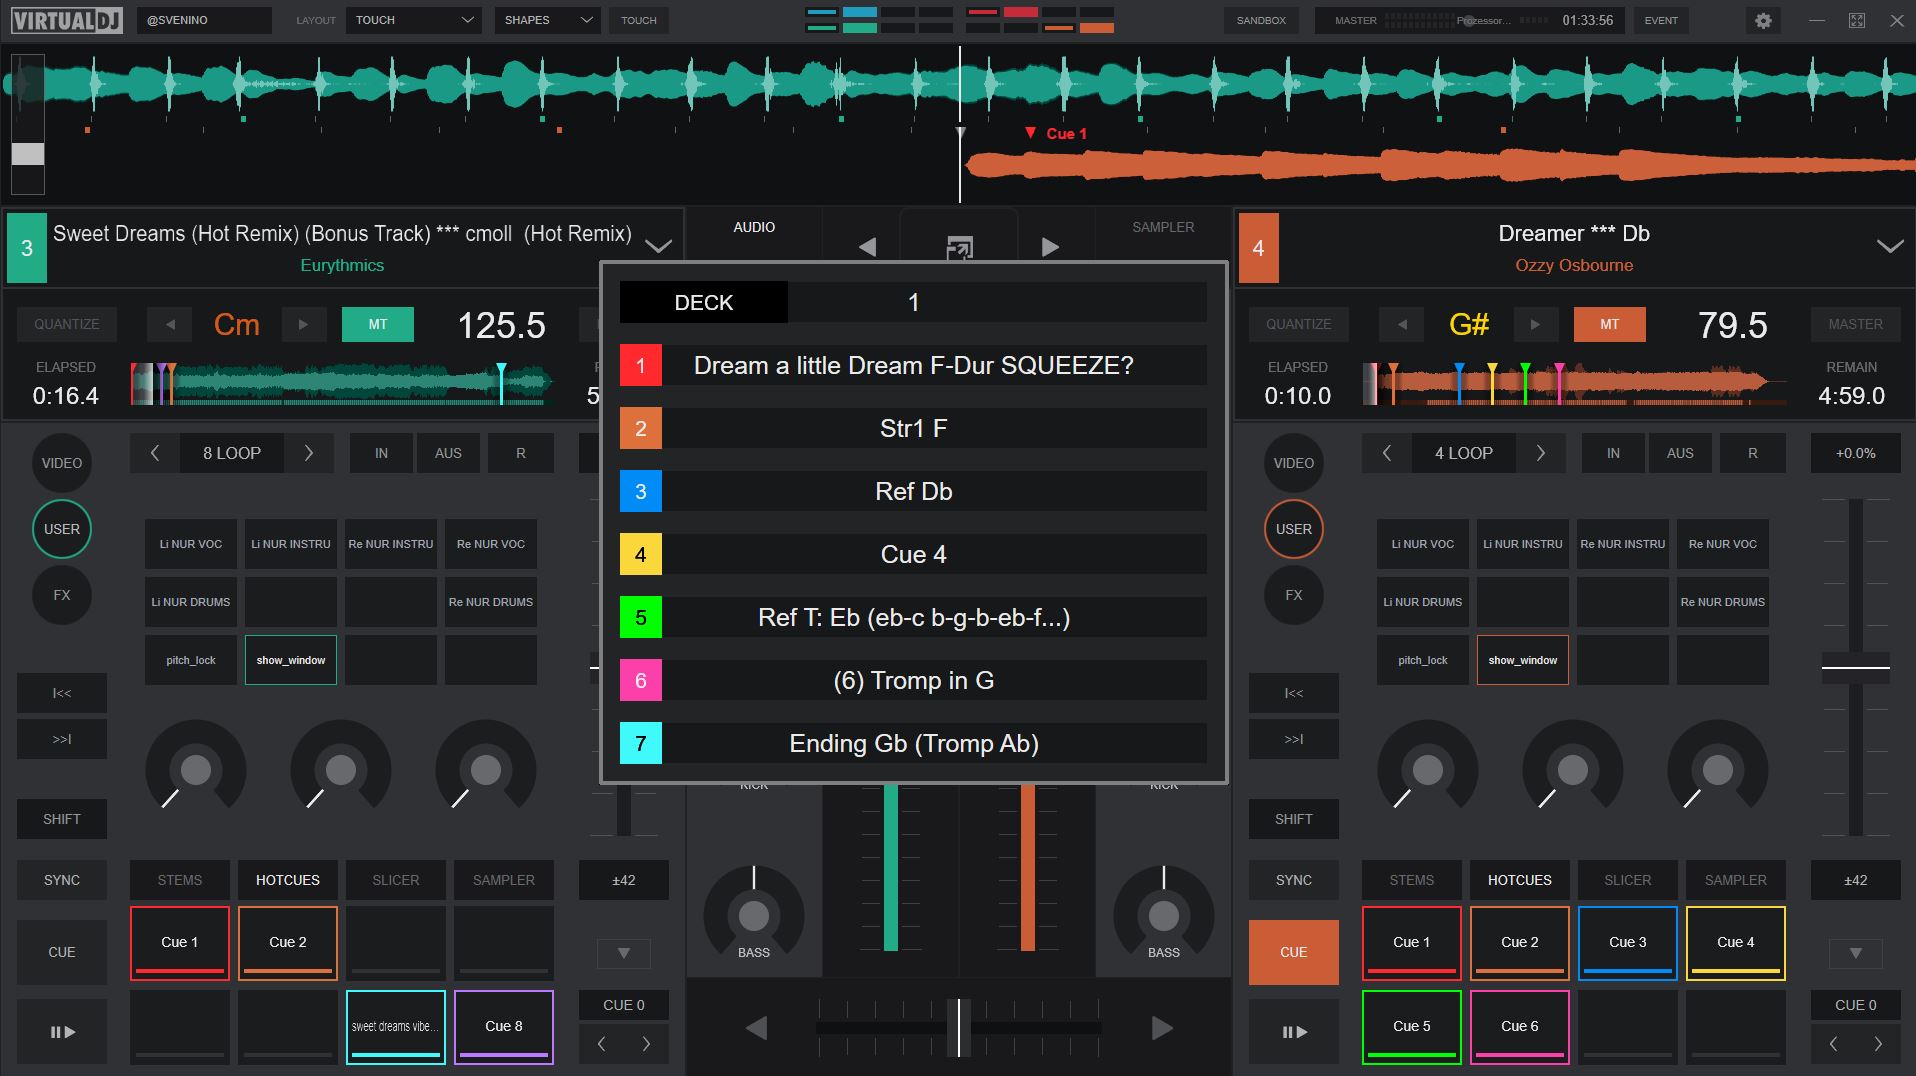The width and height of the screenshot is (1916, 1076).
Task: Click the right arrow in the center browser panel
Action: coord(1050,246)
